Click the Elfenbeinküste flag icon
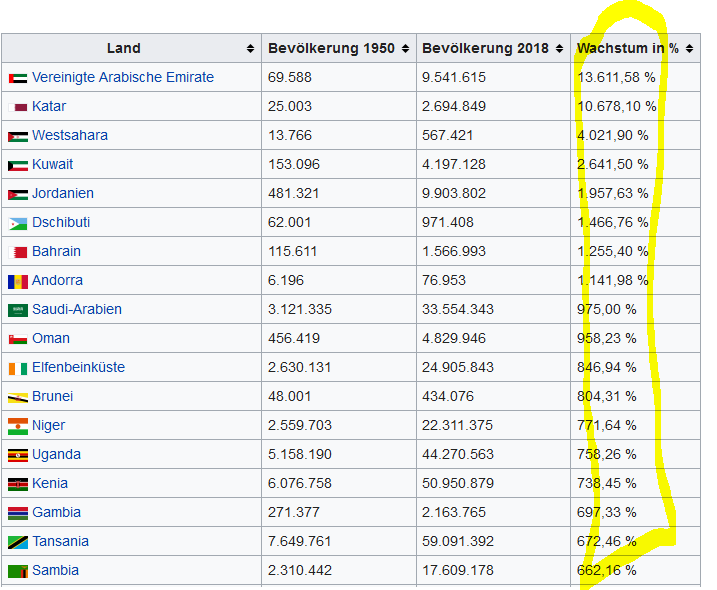Screen dimensions: 717x590 (18, 368)
